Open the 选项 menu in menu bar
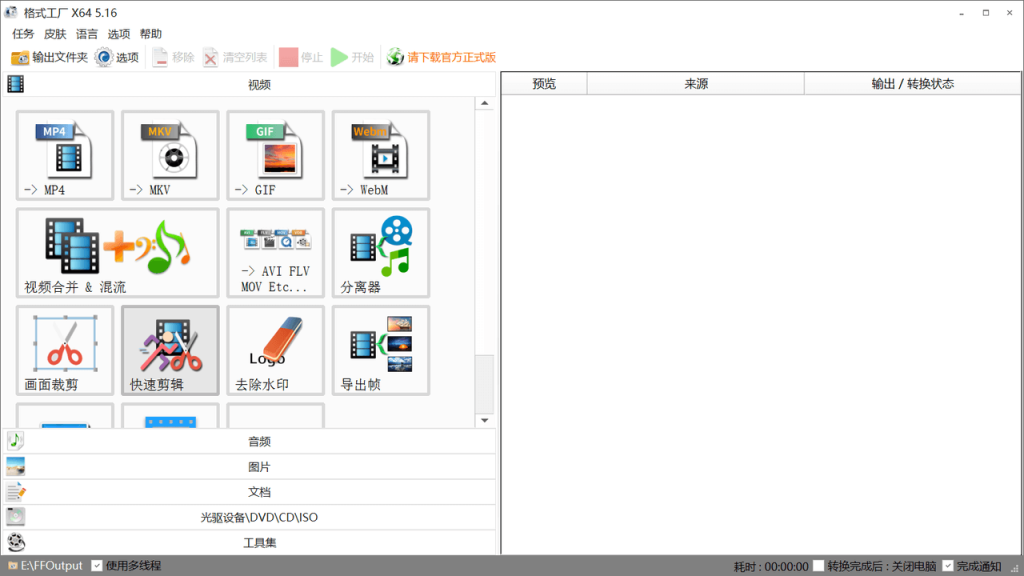The image size is (1024, 576). click(x=119, y=34)
